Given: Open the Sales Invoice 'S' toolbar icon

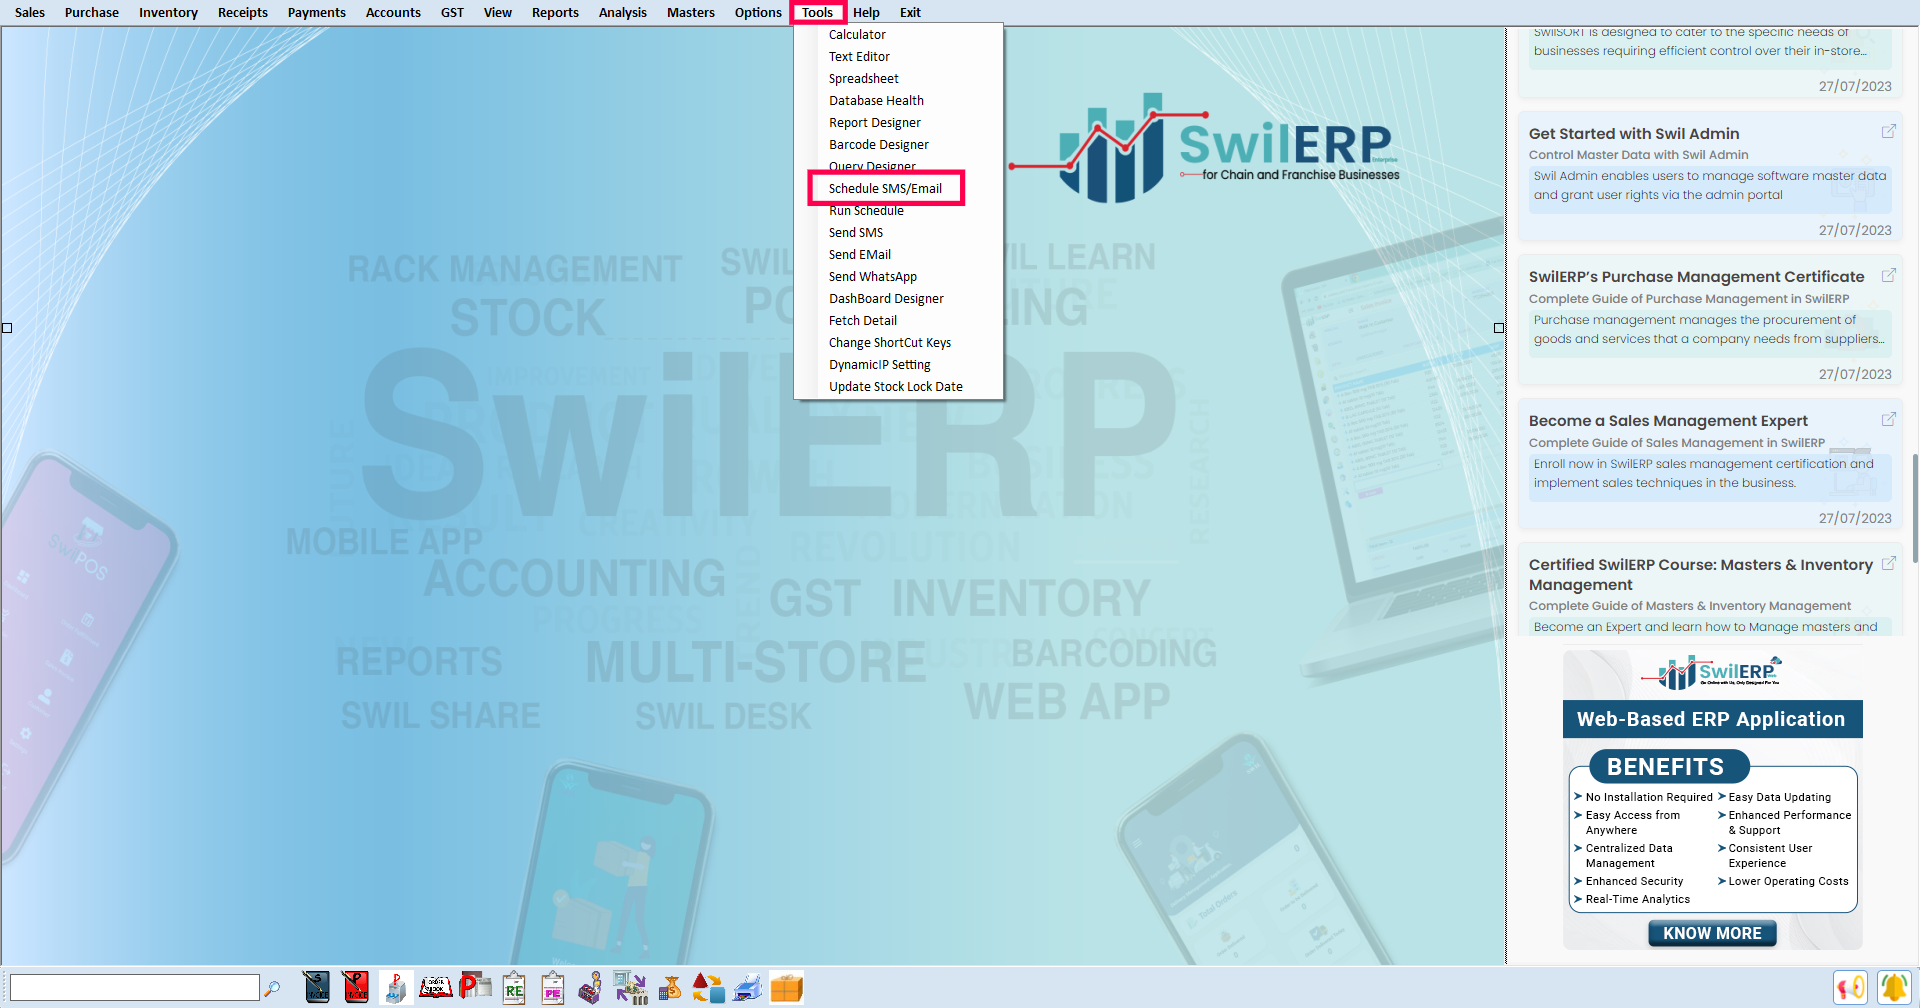Looking at the screenshot, I should (x=317, y=987).
